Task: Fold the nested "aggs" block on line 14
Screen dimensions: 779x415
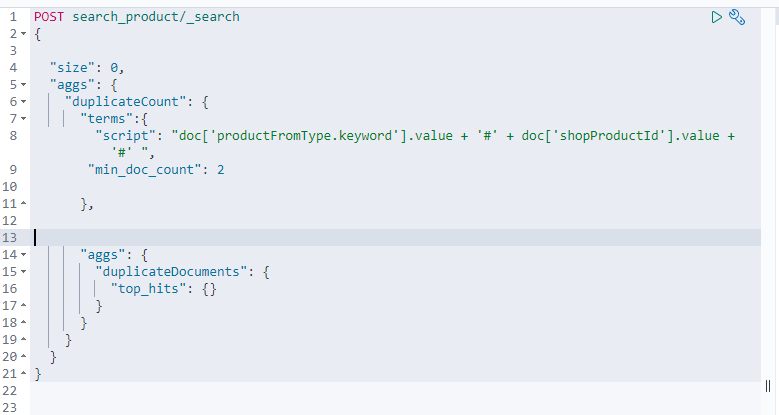Action: pyautogui.click(x=23, y=254)
